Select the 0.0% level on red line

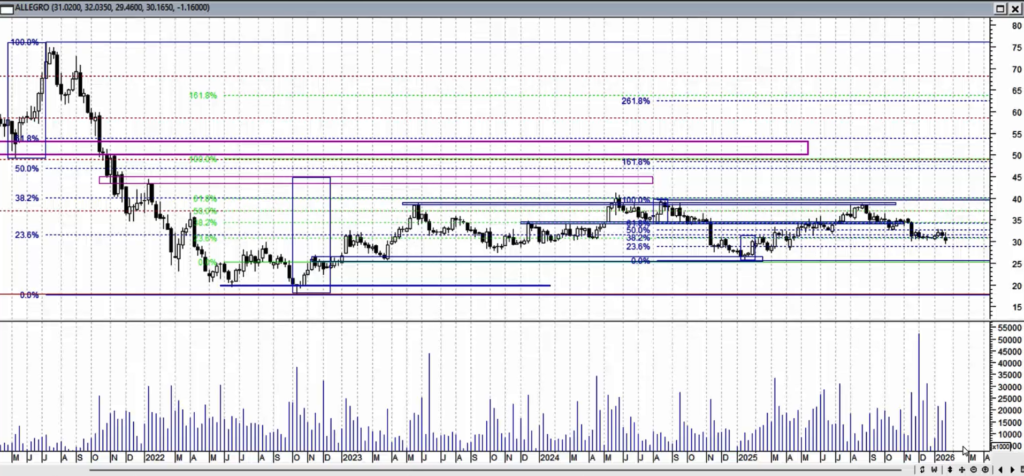click(x=29, y=296)
